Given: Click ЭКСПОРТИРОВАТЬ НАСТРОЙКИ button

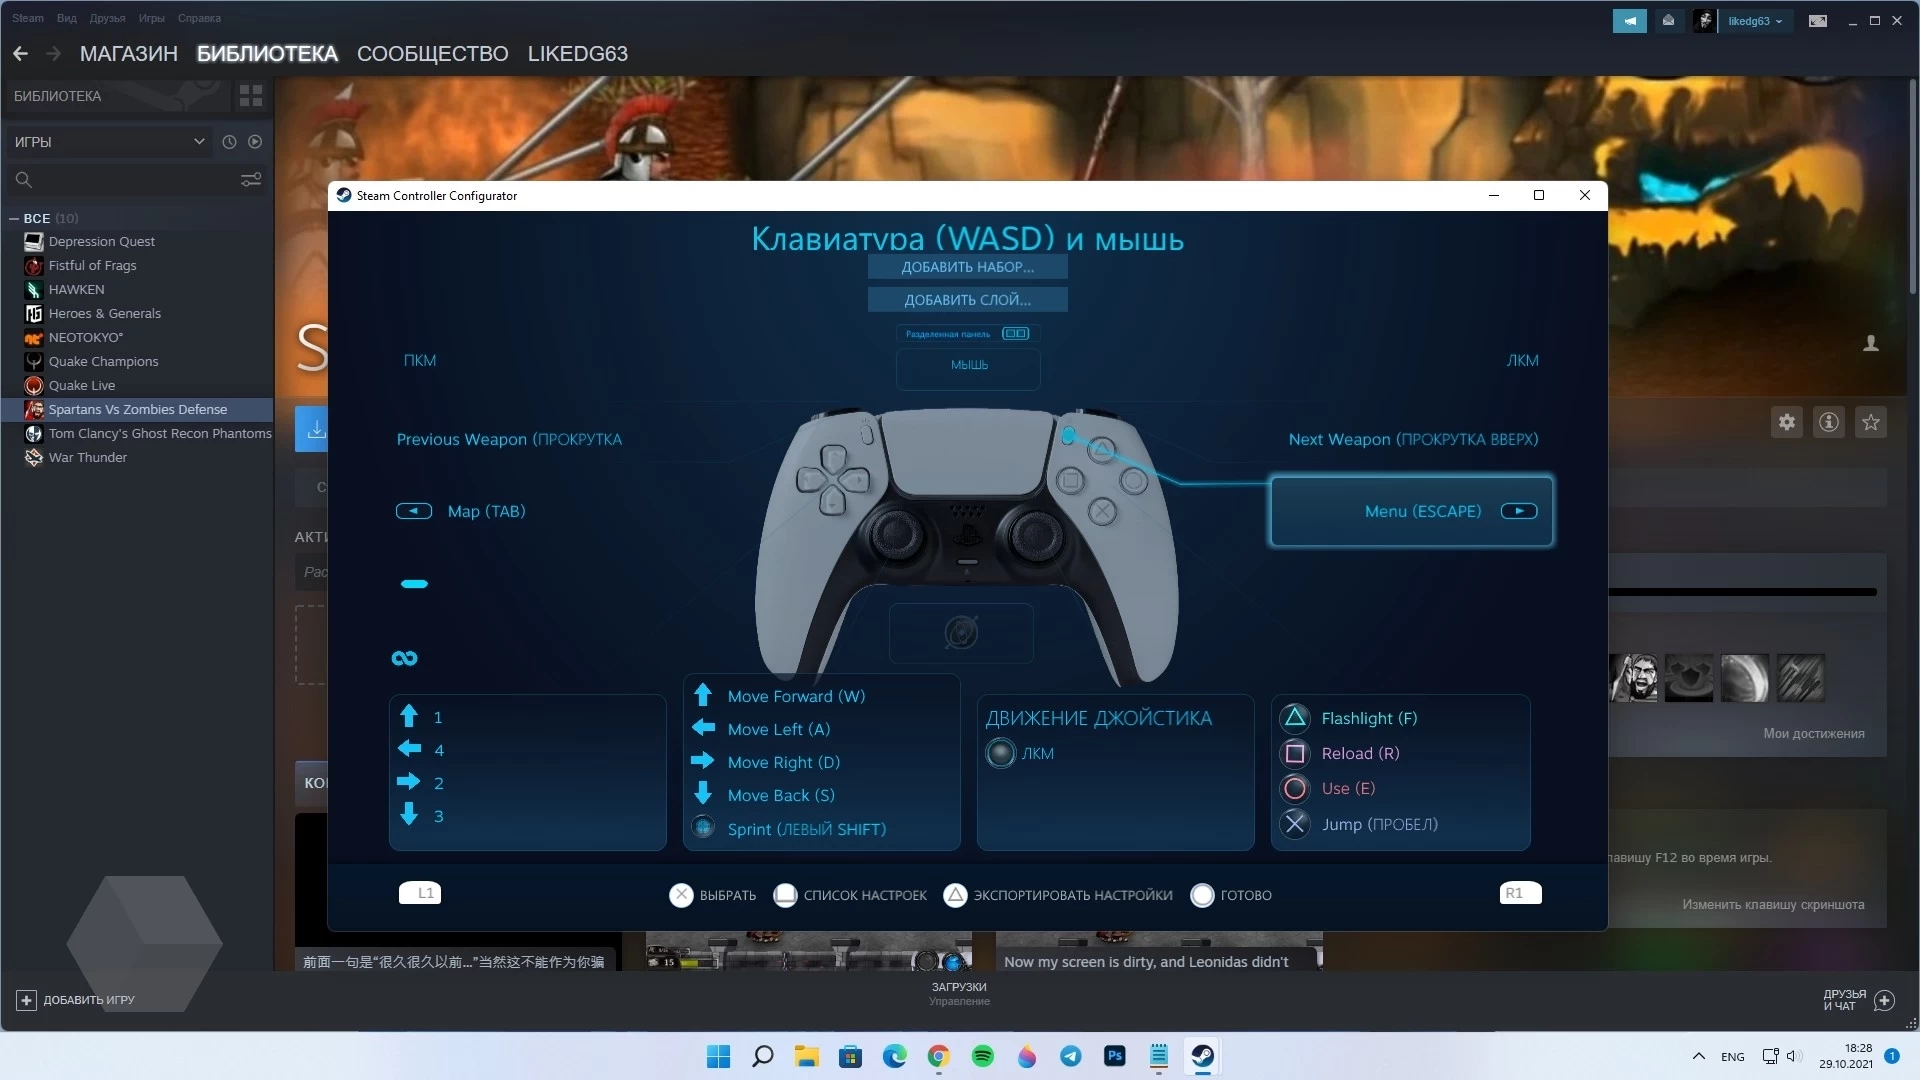Looking at the screenshot, I should [x=1071, y=894].
